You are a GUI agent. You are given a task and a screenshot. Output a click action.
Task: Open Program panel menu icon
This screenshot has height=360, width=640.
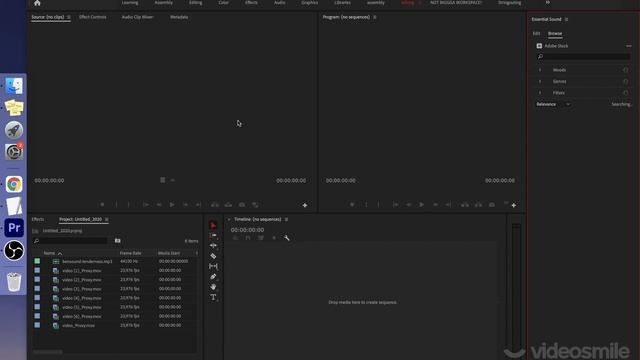[x=375, y=17]
